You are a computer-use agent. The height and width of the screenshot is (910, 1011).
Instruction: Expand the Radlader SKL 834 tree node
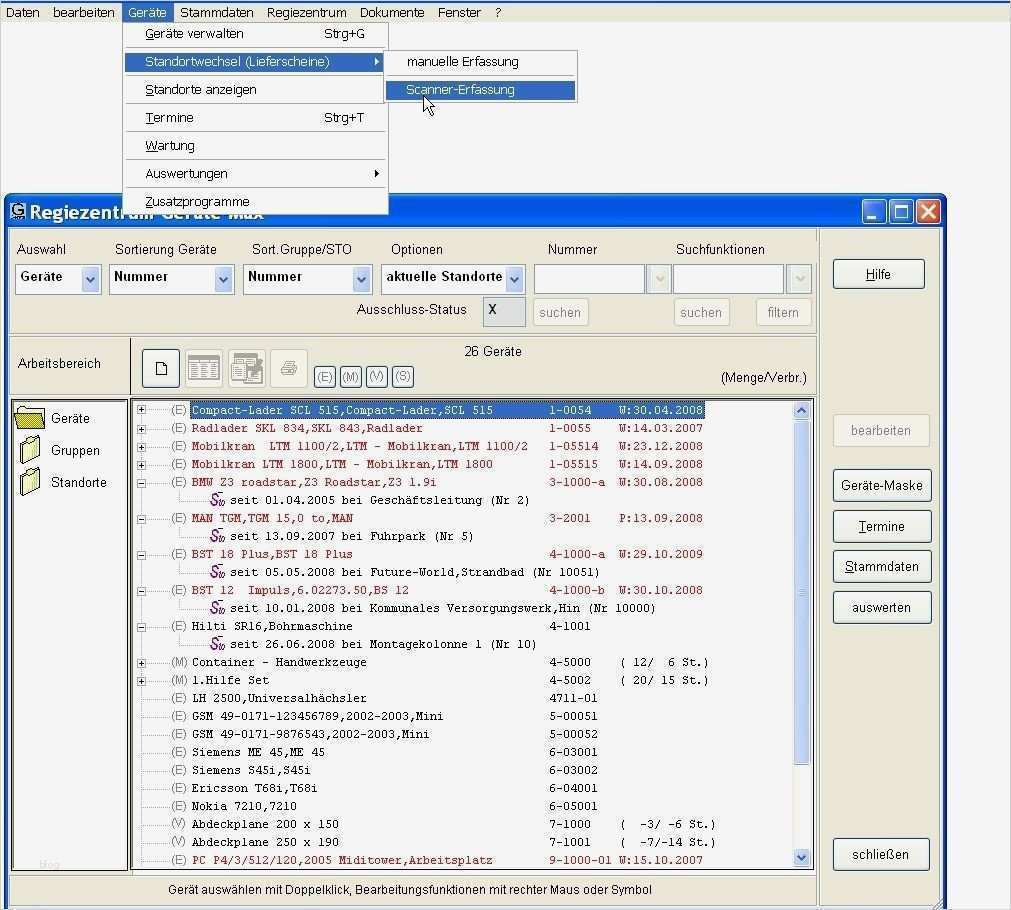point(141,429)
